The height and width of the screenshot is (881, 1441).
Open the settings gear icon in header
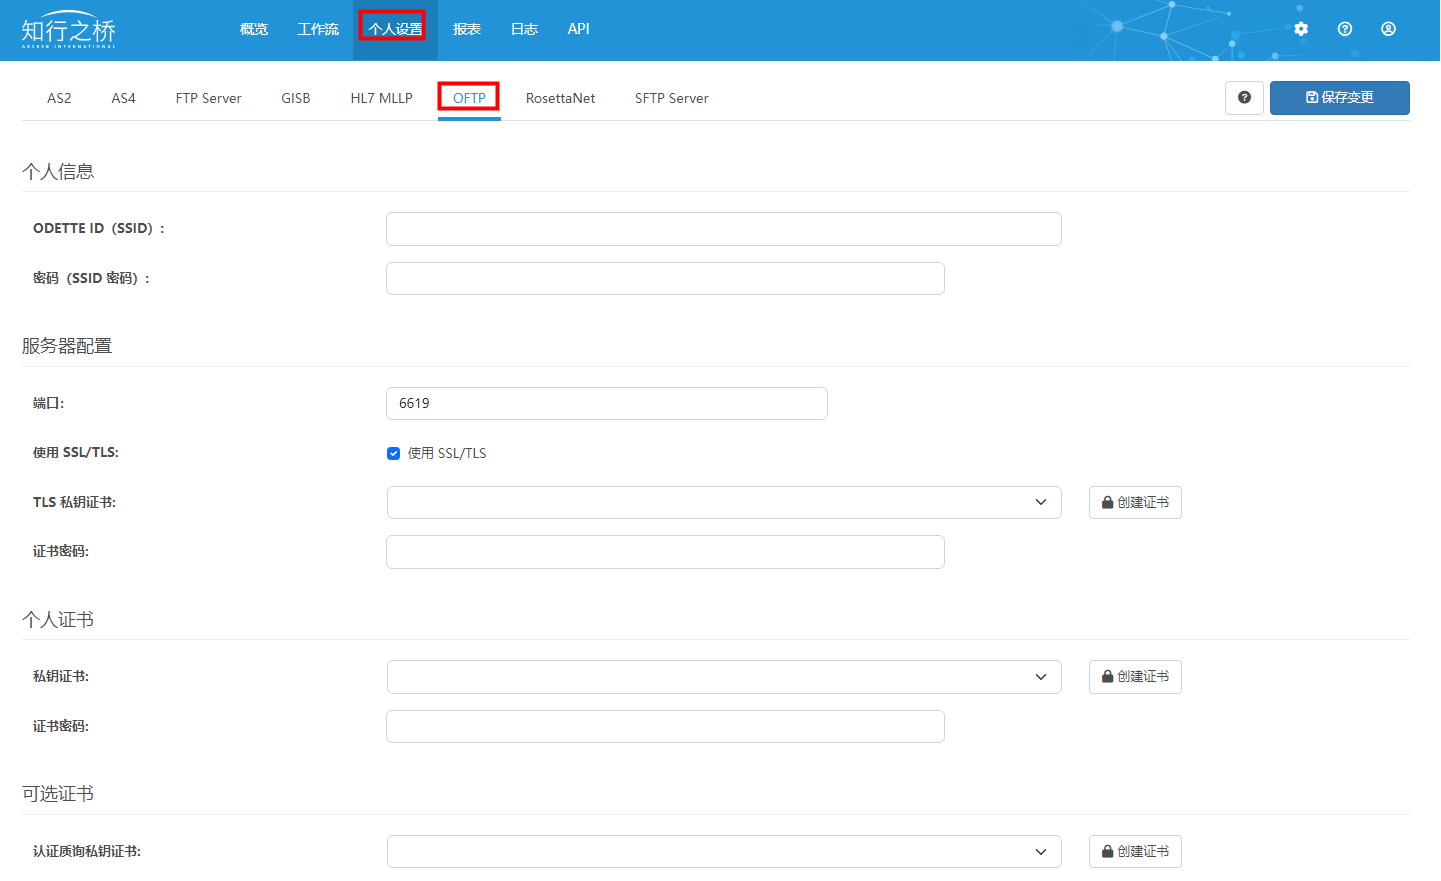[x=1301, y=29]
